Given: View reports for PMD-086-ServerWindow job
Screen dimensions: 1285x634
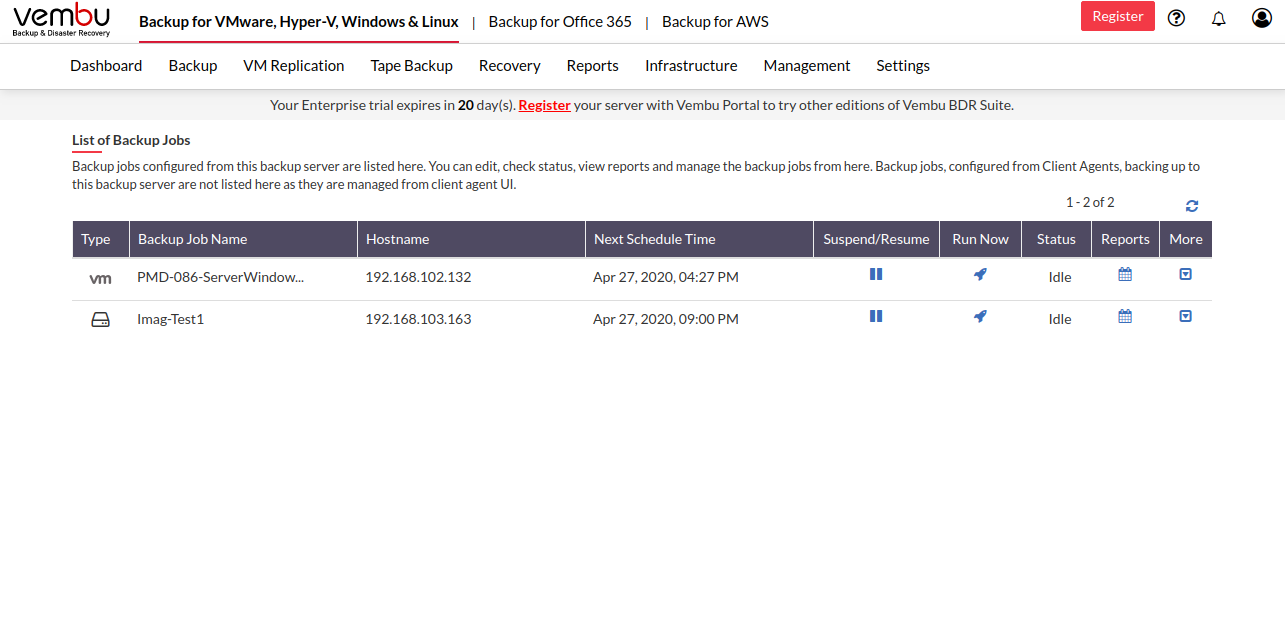Looking at the screenshot, I should (x=1125, y=274).
